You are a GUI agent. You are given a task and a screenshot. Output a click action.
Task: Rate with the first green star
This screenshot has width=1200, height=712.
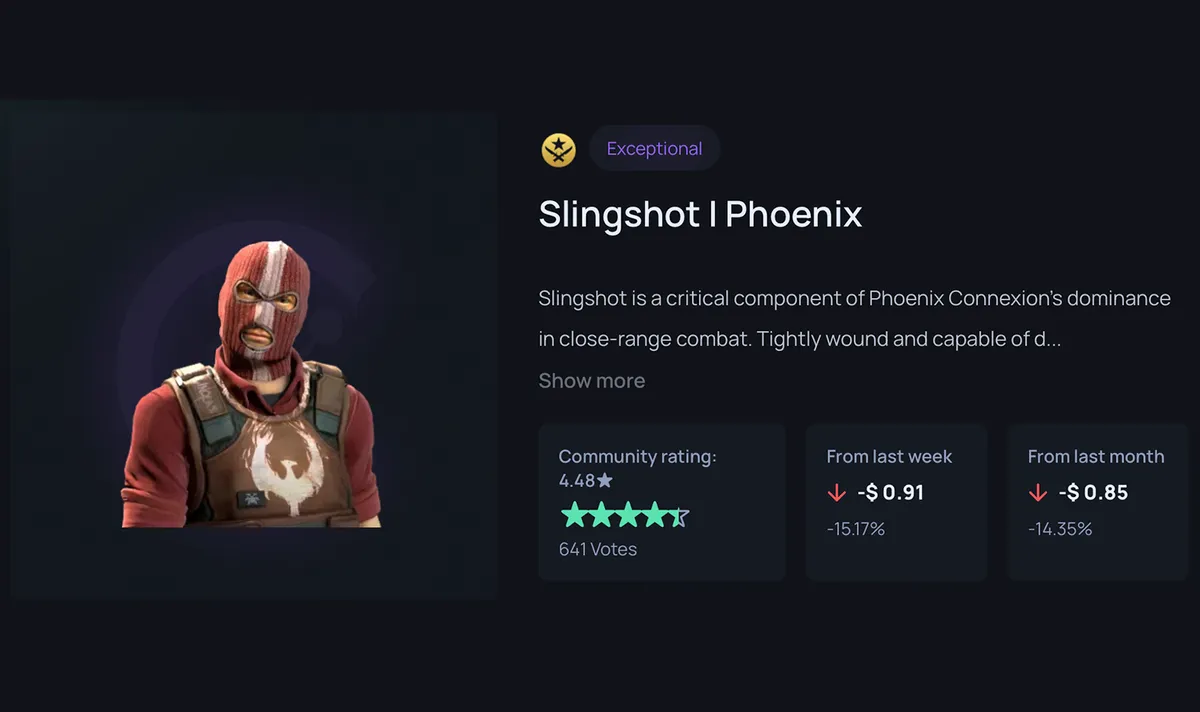tap(573, 516)
